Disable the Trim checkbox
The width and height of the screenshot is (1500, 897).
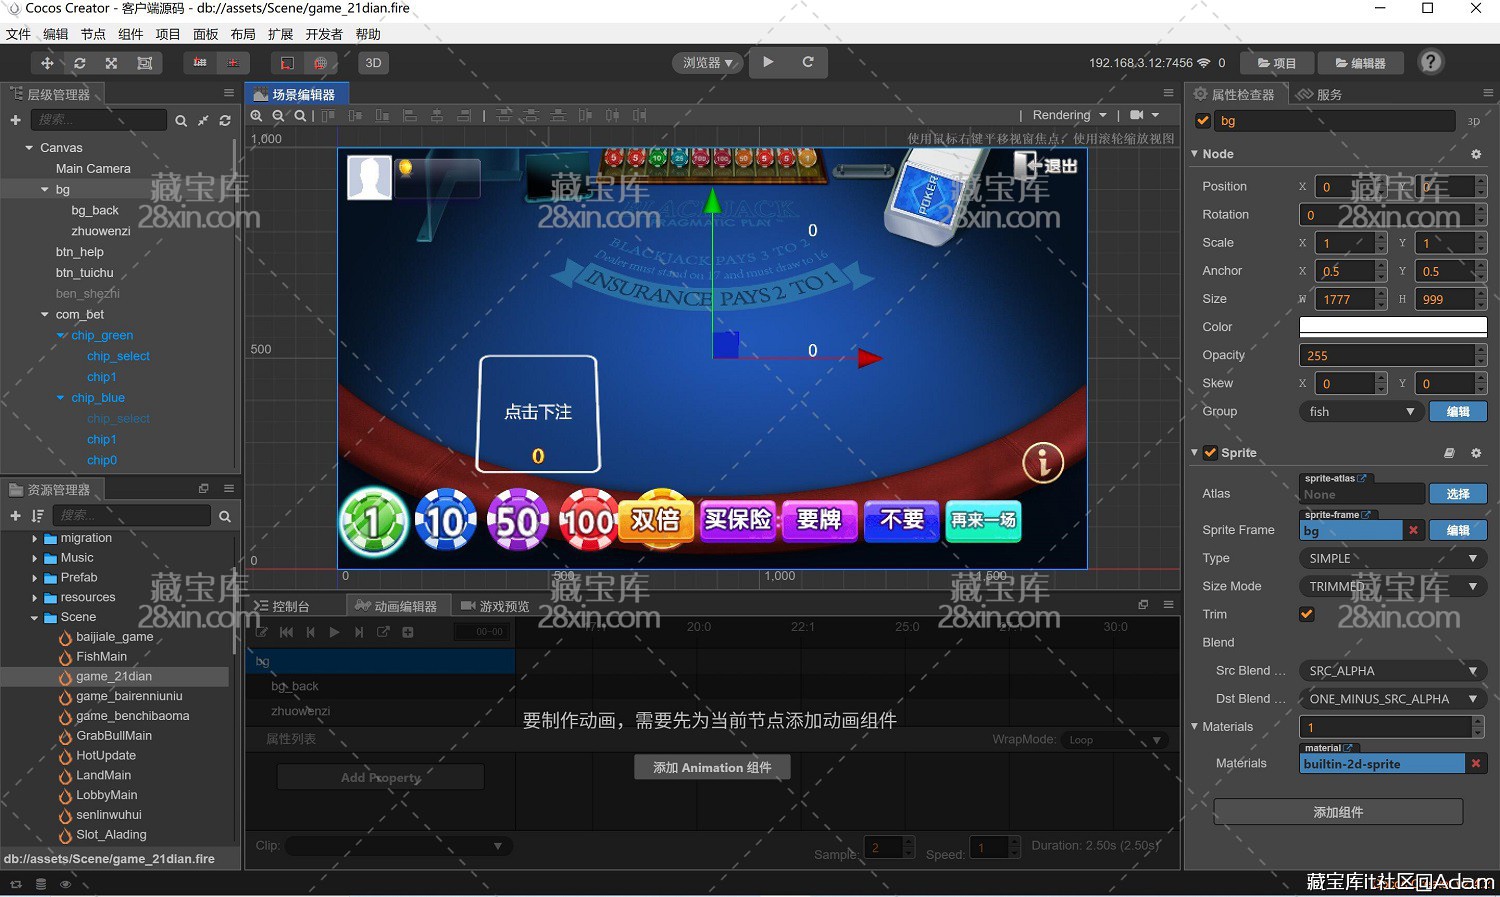(x=1306, y=614)
